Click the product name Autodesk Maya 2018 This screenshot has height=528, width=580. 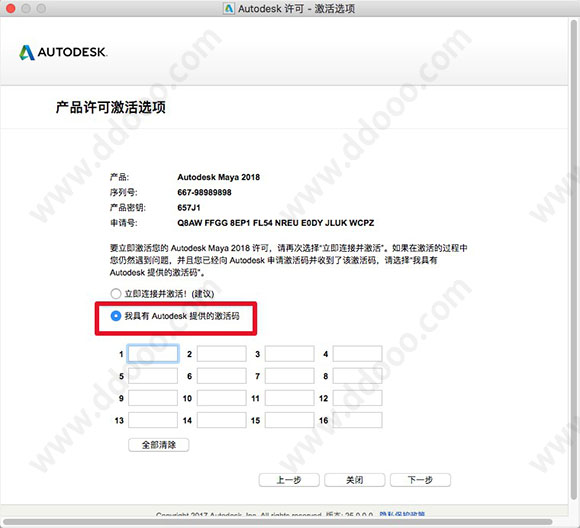[218, 177]
